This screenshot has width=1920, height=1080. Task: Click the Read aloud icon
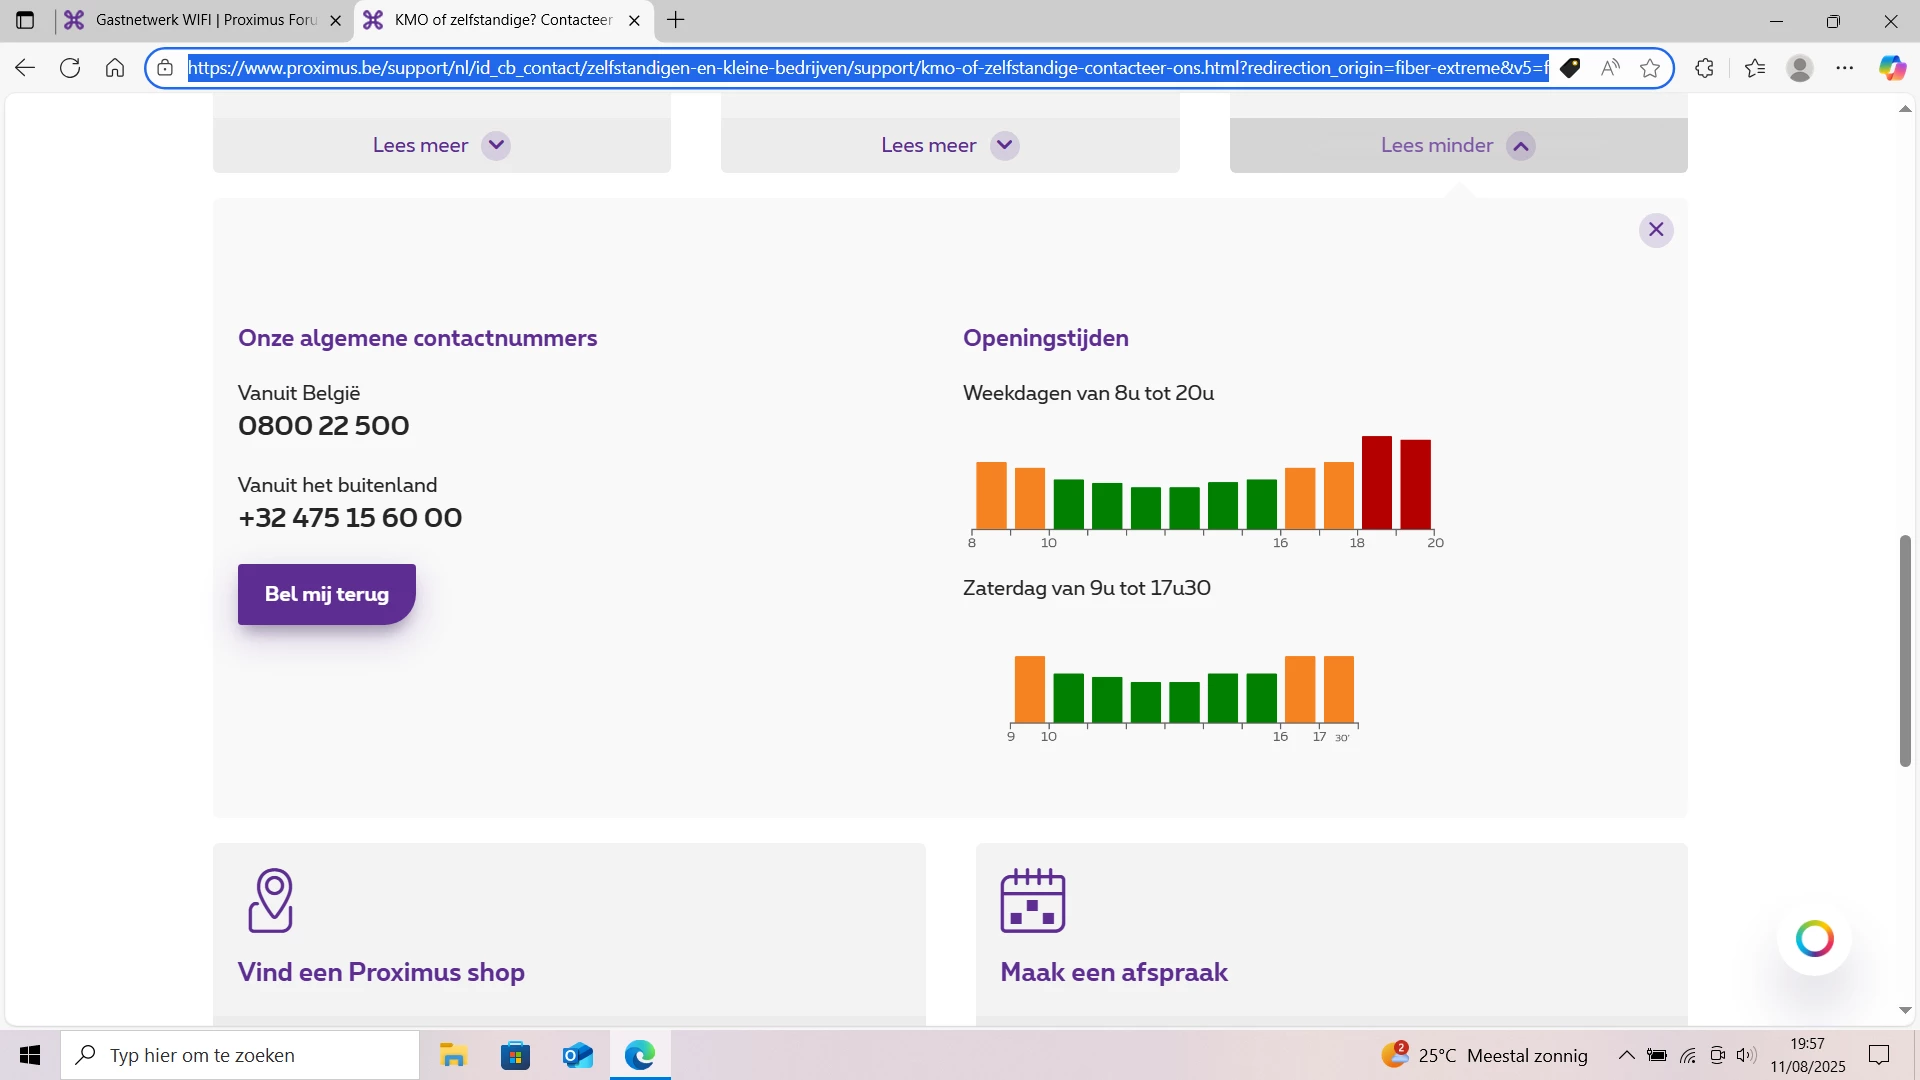coord(1610,68)
